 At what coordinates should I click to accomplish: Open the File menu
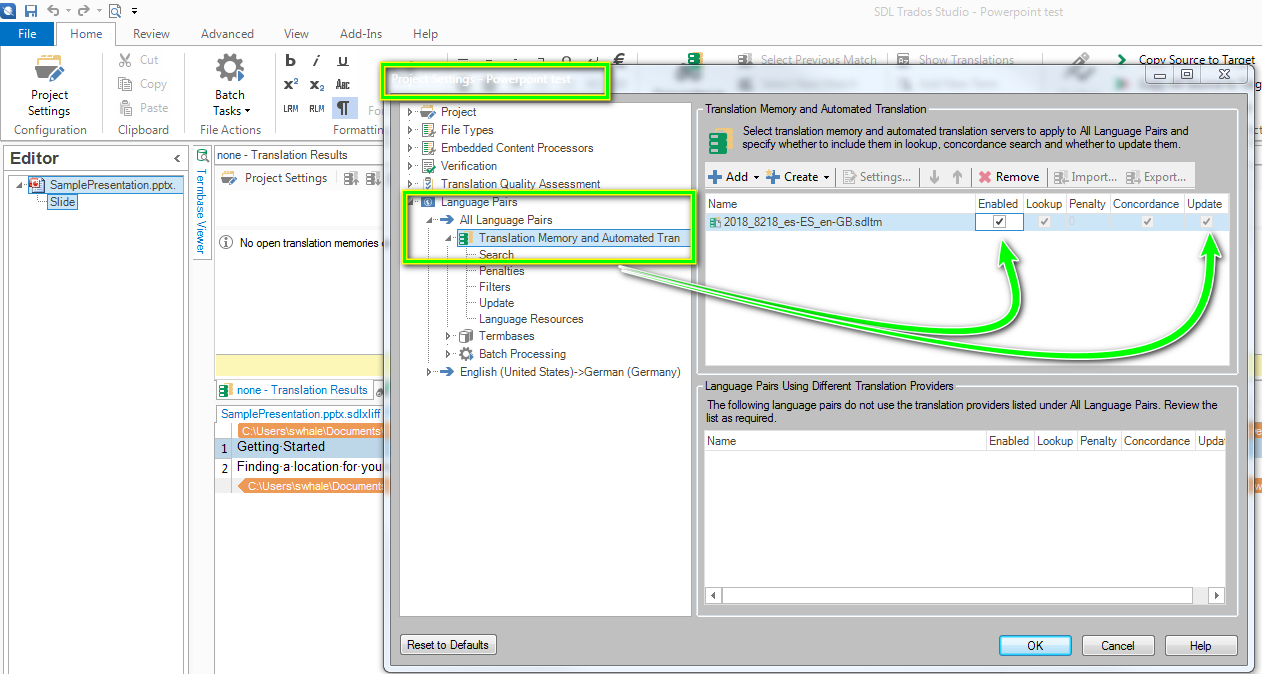click(x=28, y=34)
